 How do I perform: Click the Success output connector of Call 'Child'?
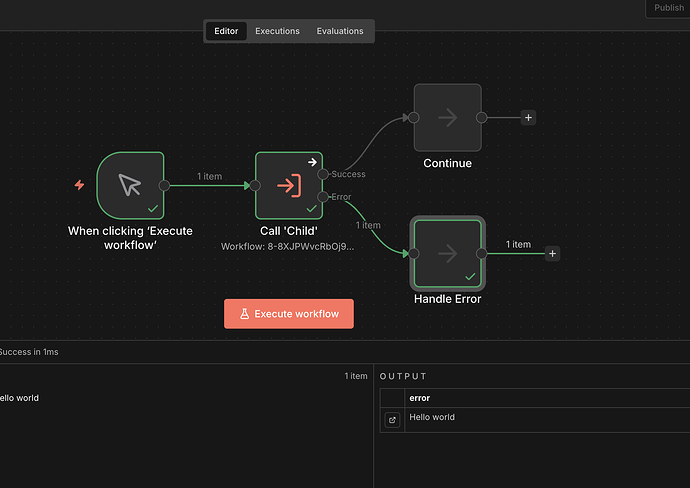point(323,174)
